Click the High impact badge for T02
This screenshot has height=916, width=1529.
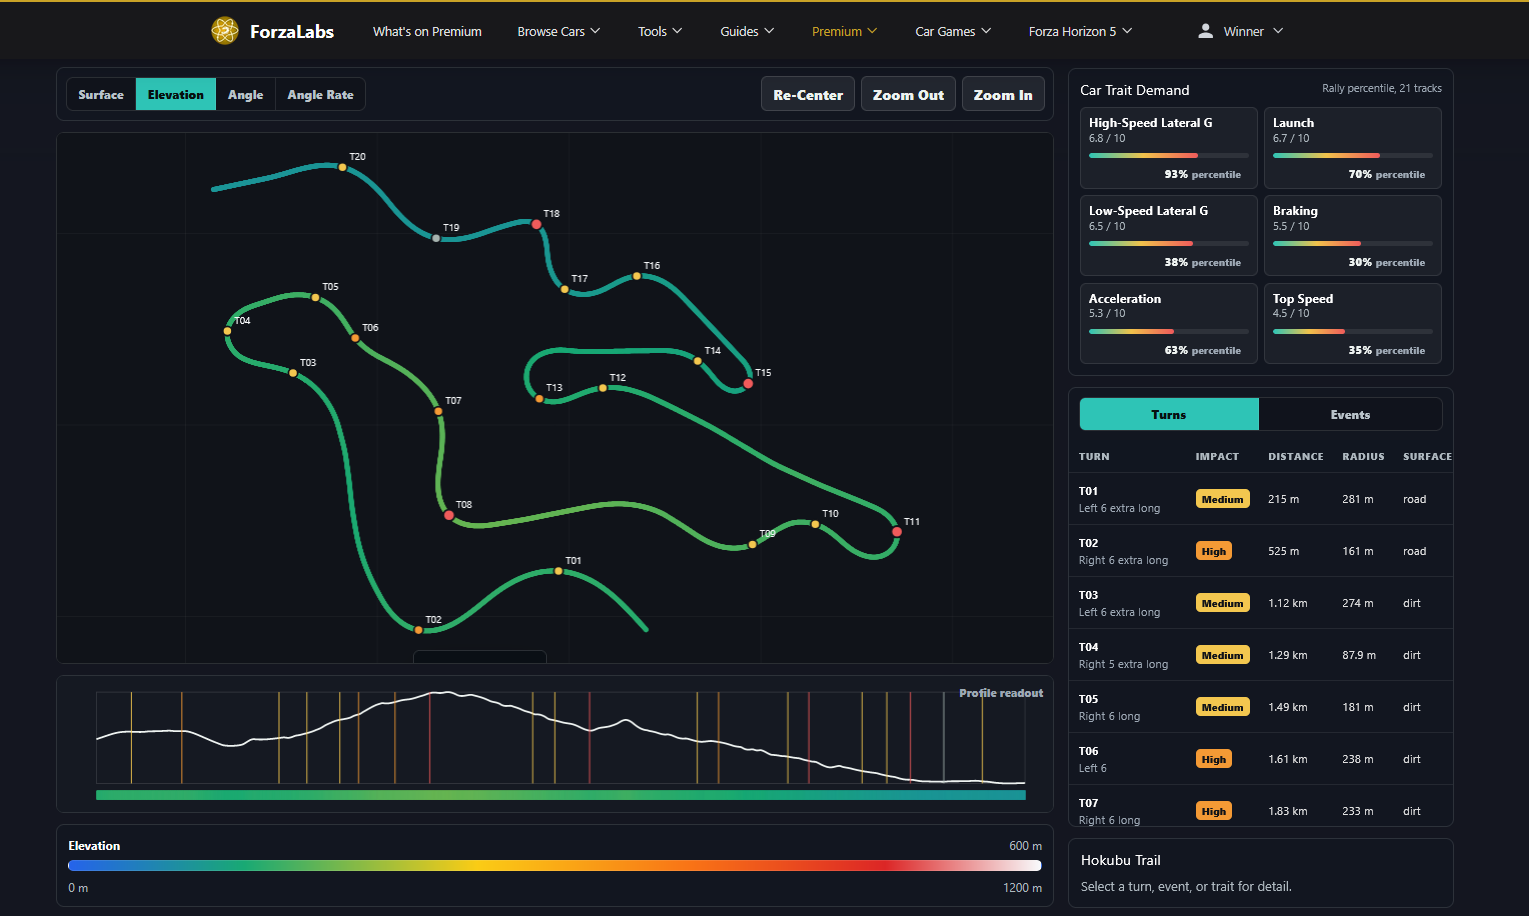point(1214,551)
